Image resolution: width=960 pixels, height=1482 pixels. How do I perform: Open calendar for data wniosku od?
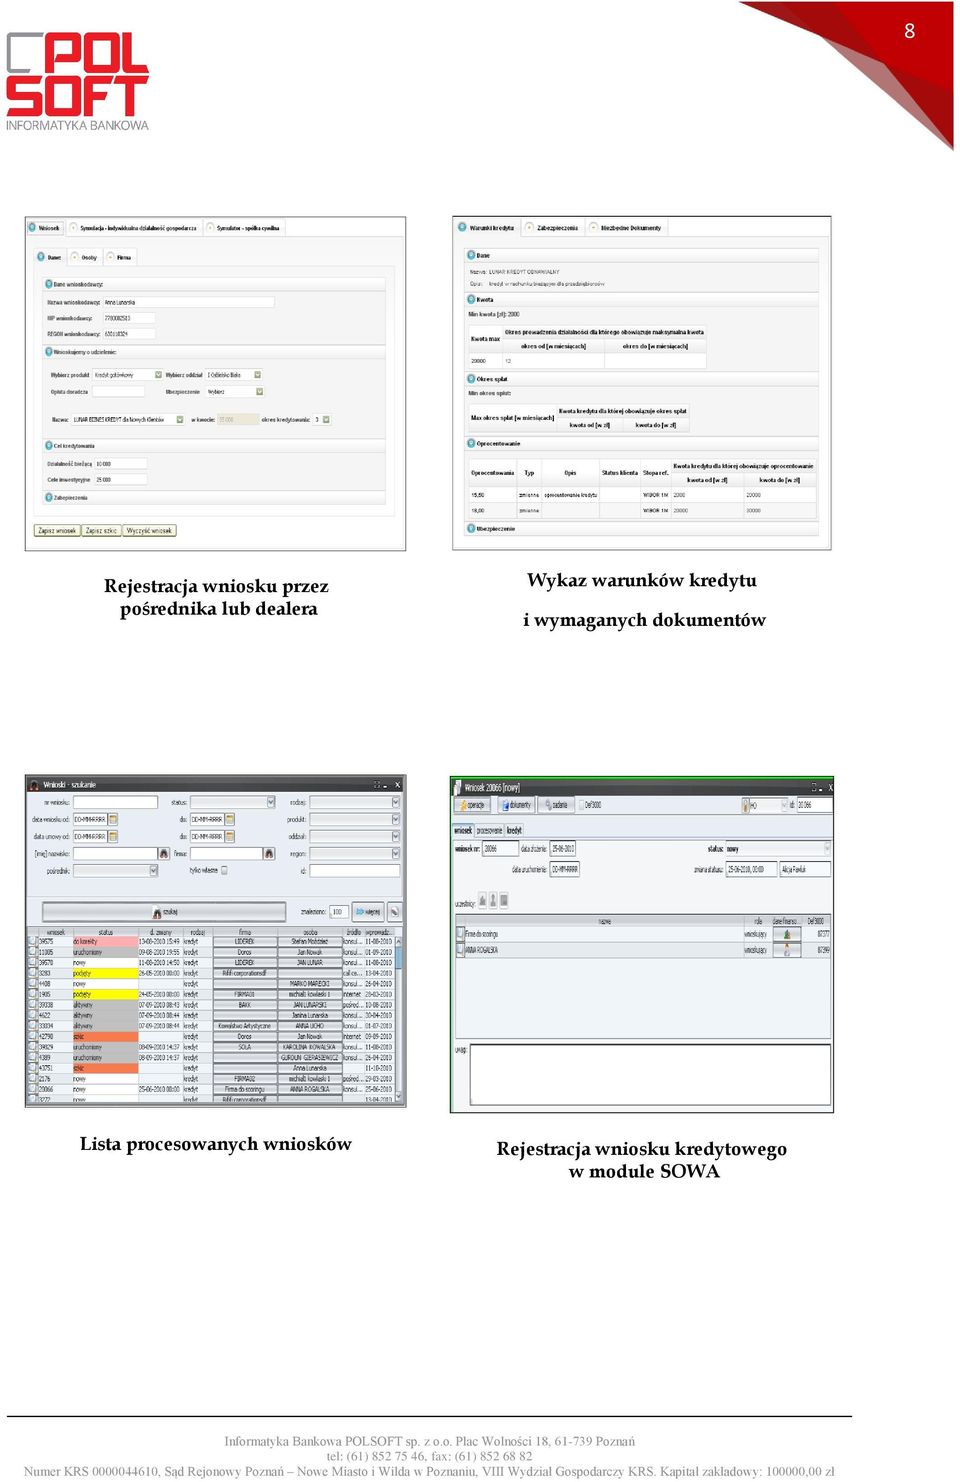(113, 820)
